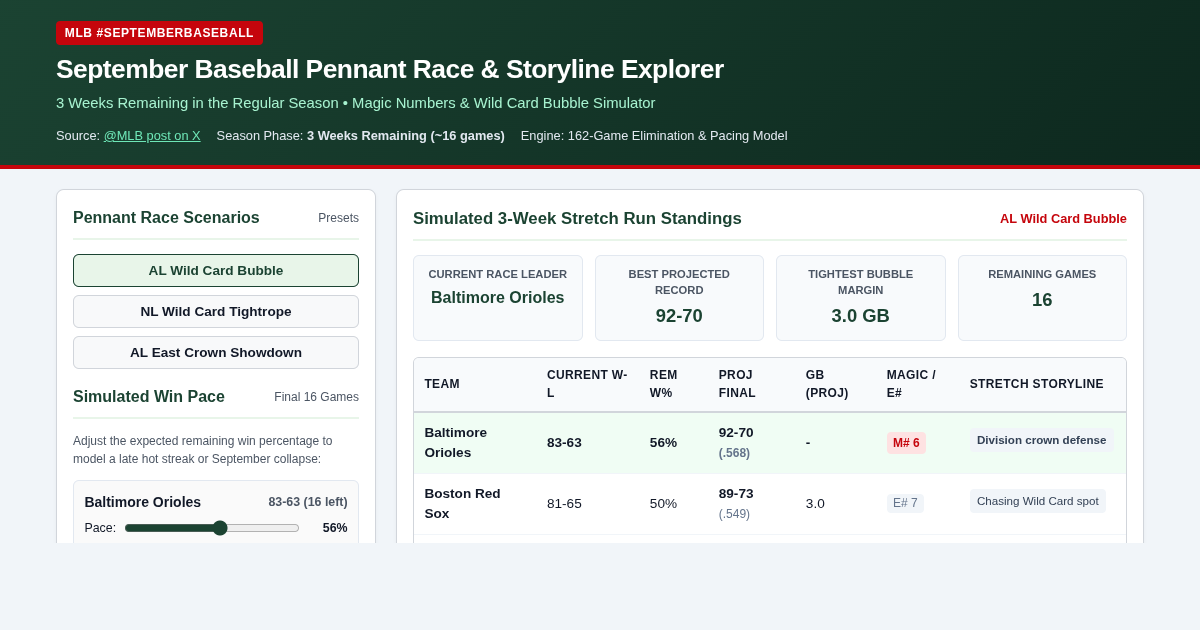Click the red AL Wild Card Bubble scenario label
The height and width of the screenshot is (630, 1200).
coord(1063,219)
